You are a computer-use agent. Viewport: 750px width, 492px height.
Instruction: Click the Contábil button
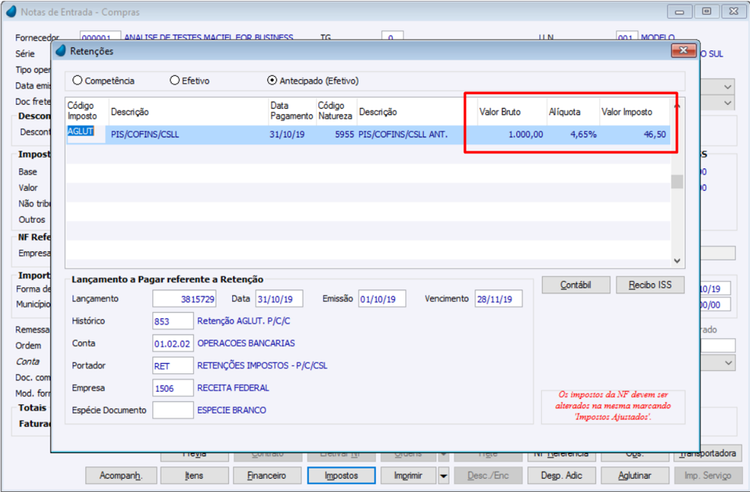576,285
